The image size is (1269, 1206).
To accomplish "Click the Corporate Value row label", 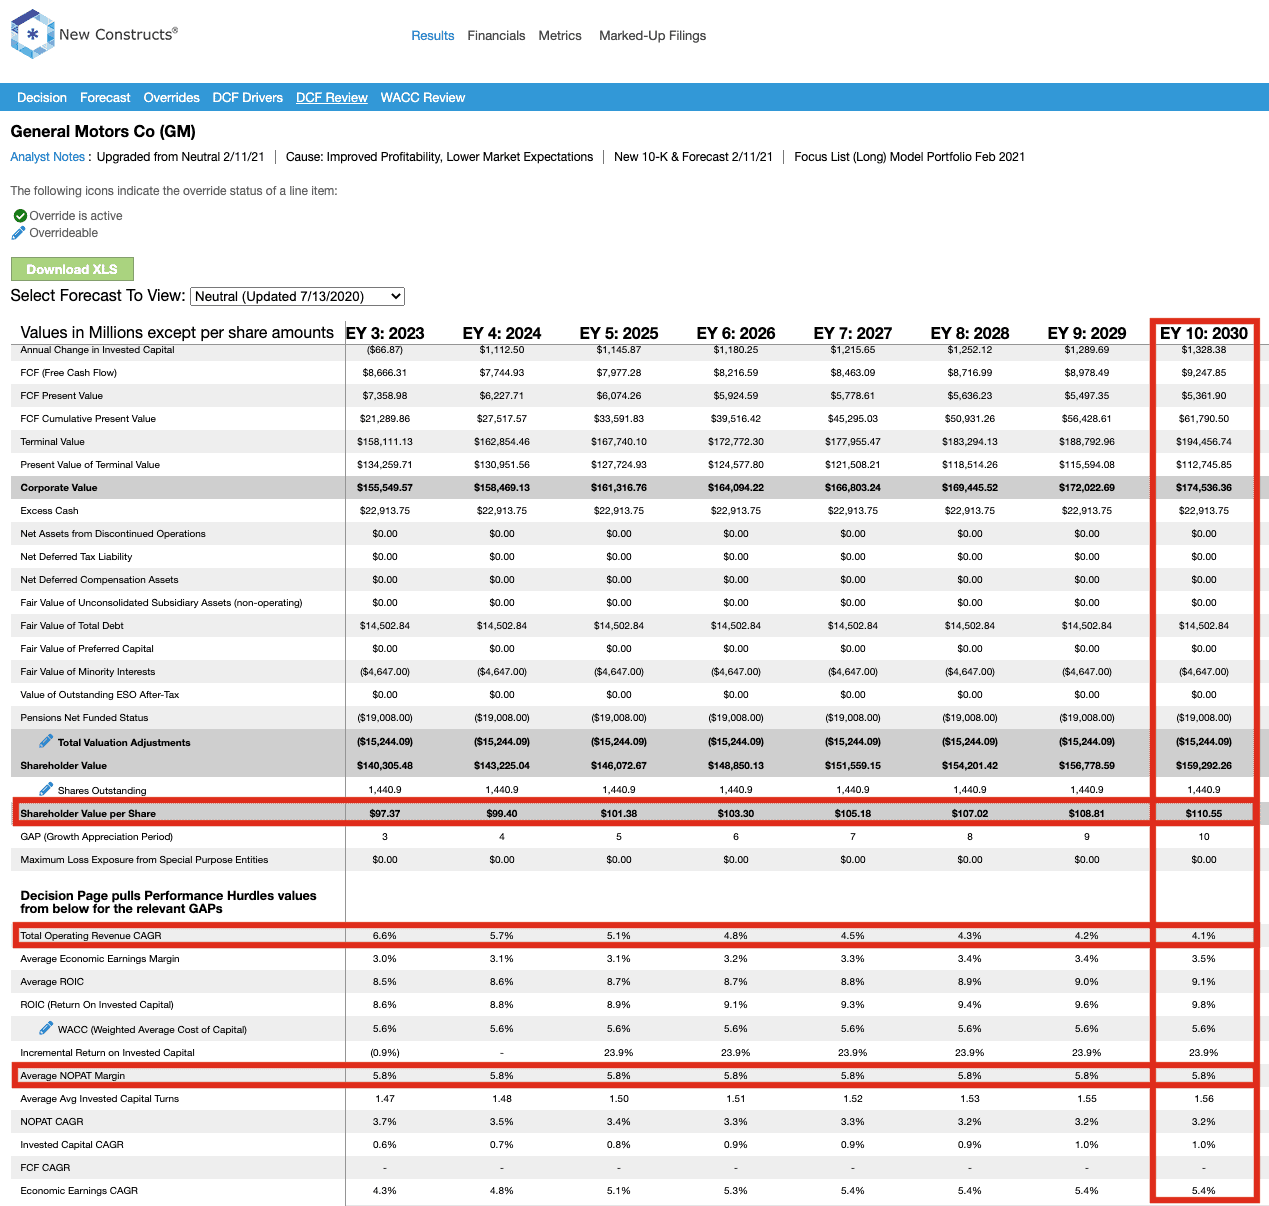I will coord(59,488).
